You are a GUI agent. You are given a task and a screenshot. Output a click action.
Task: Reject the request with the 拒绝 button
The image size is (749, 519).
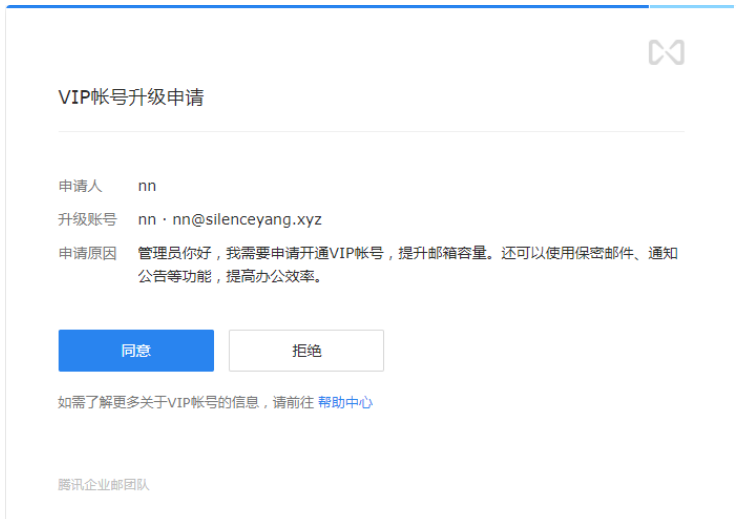pos(306,351)
